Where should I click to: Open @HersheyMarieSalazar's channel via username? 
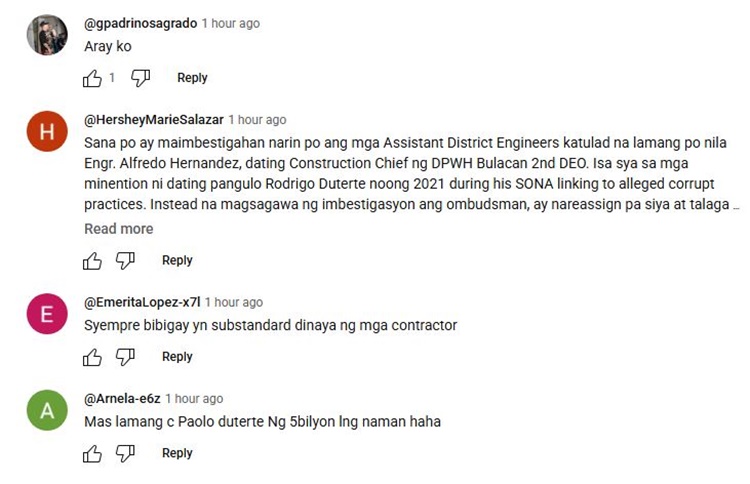point(154,120)
